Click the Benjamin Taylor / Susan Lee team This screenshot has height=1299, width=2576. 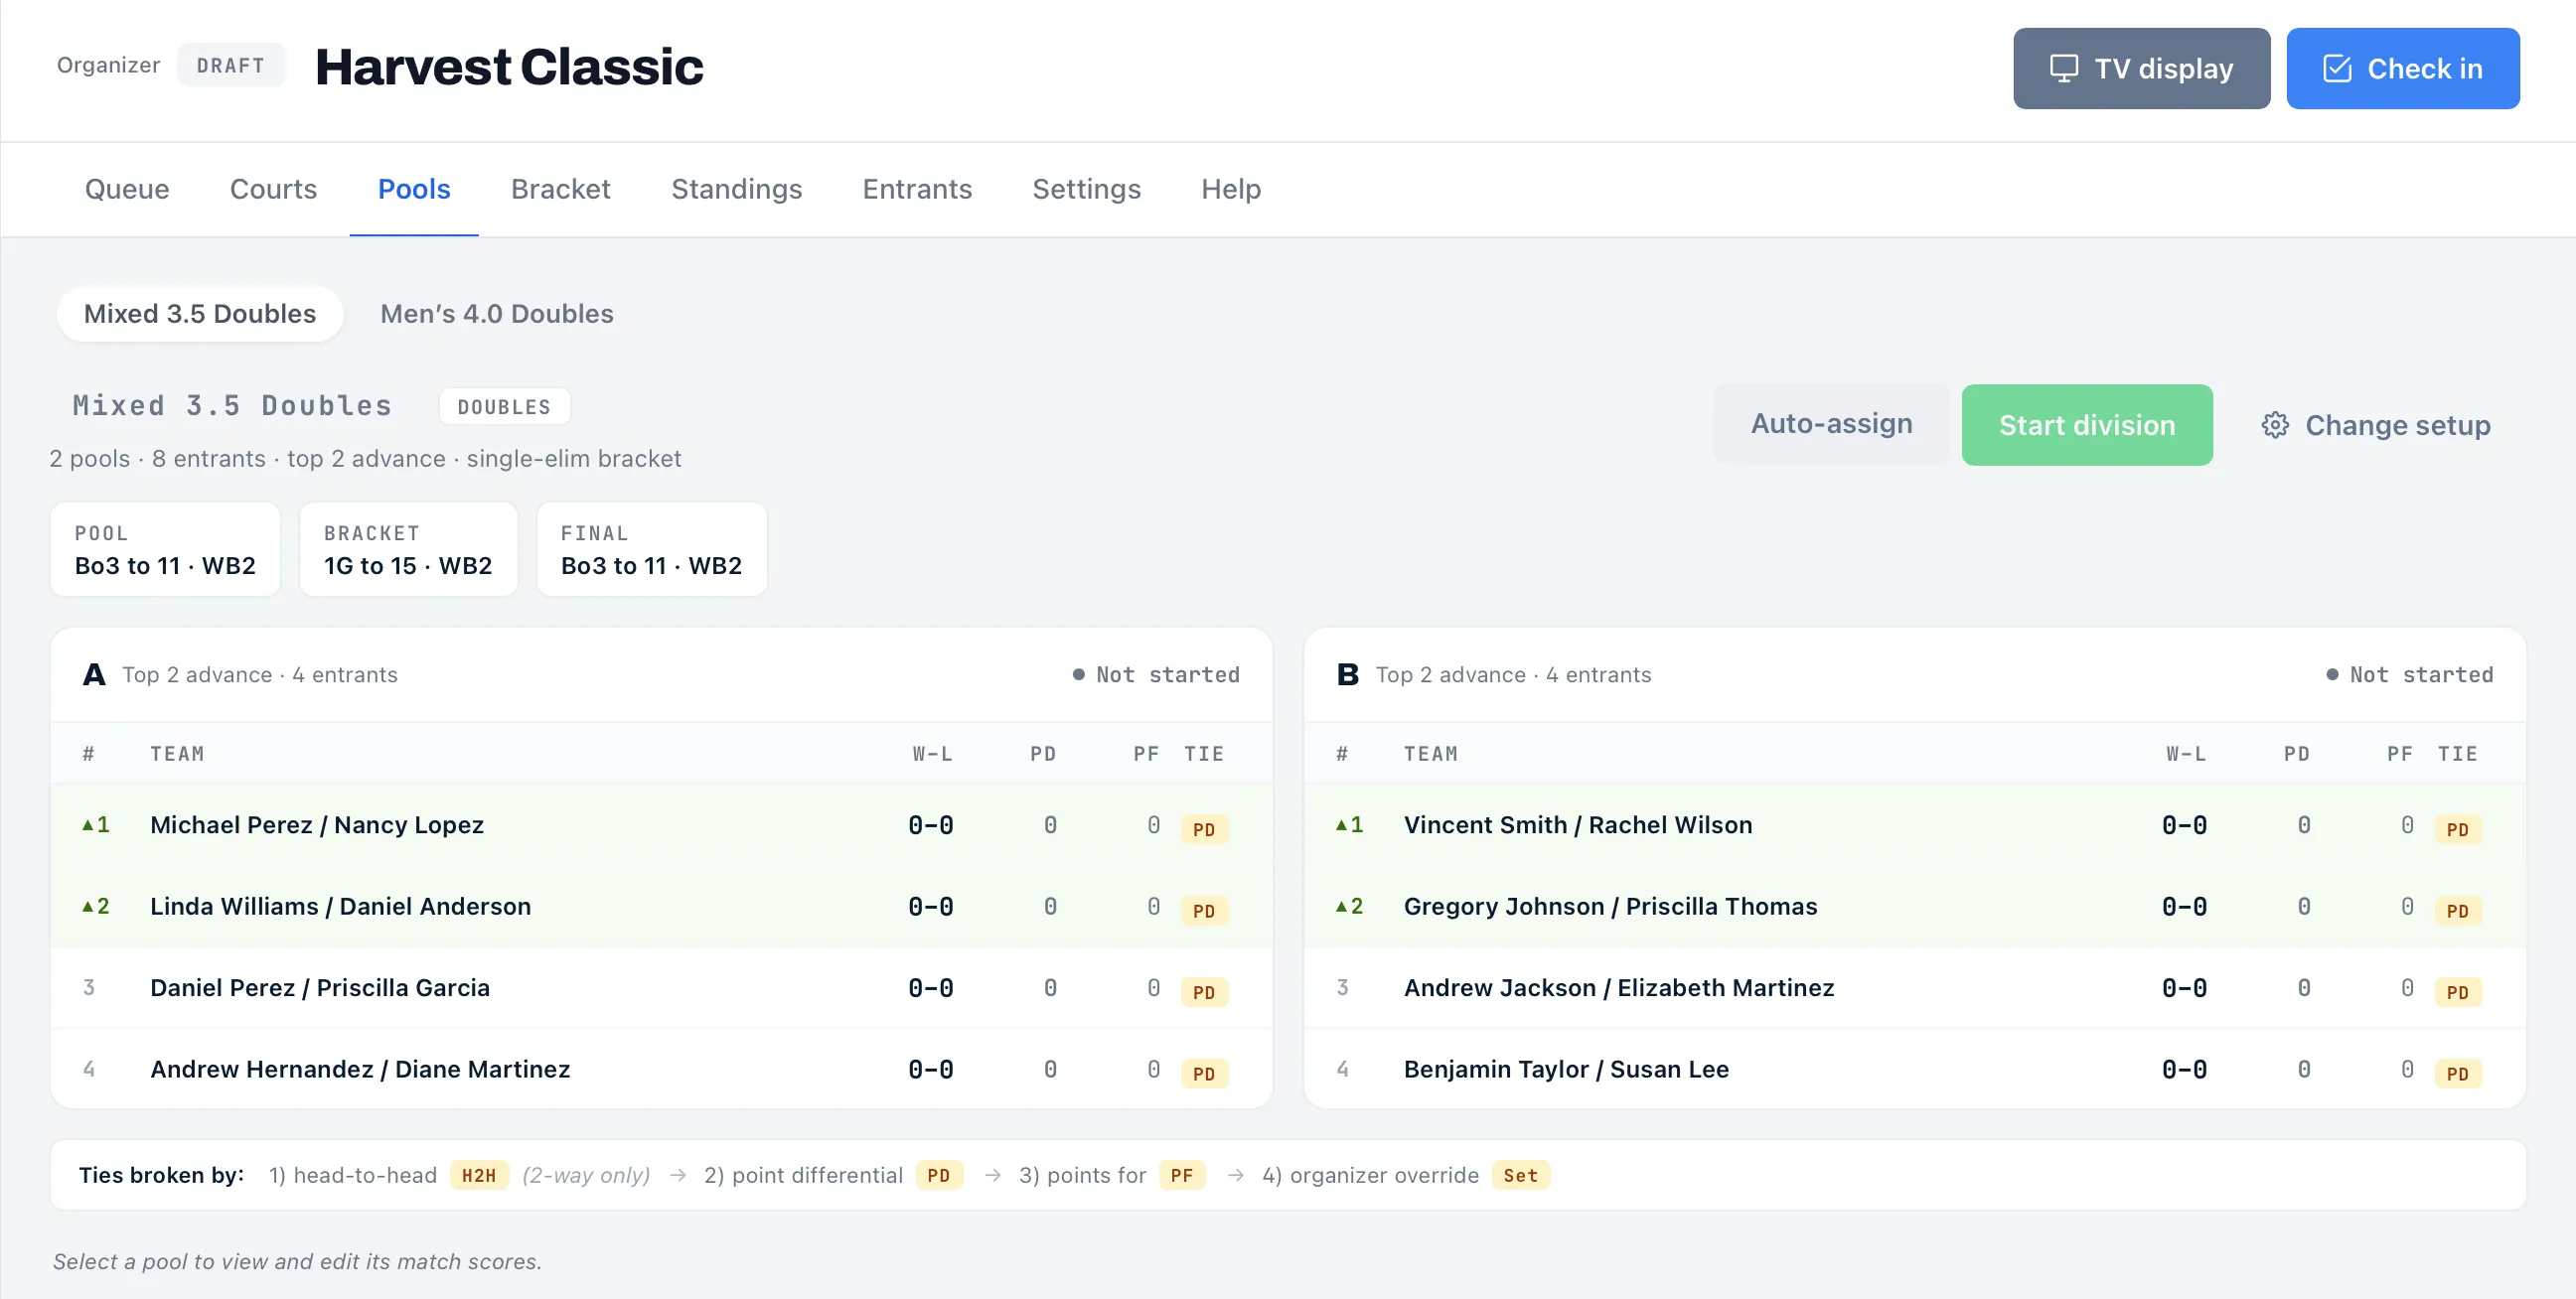point(1566,1069)
